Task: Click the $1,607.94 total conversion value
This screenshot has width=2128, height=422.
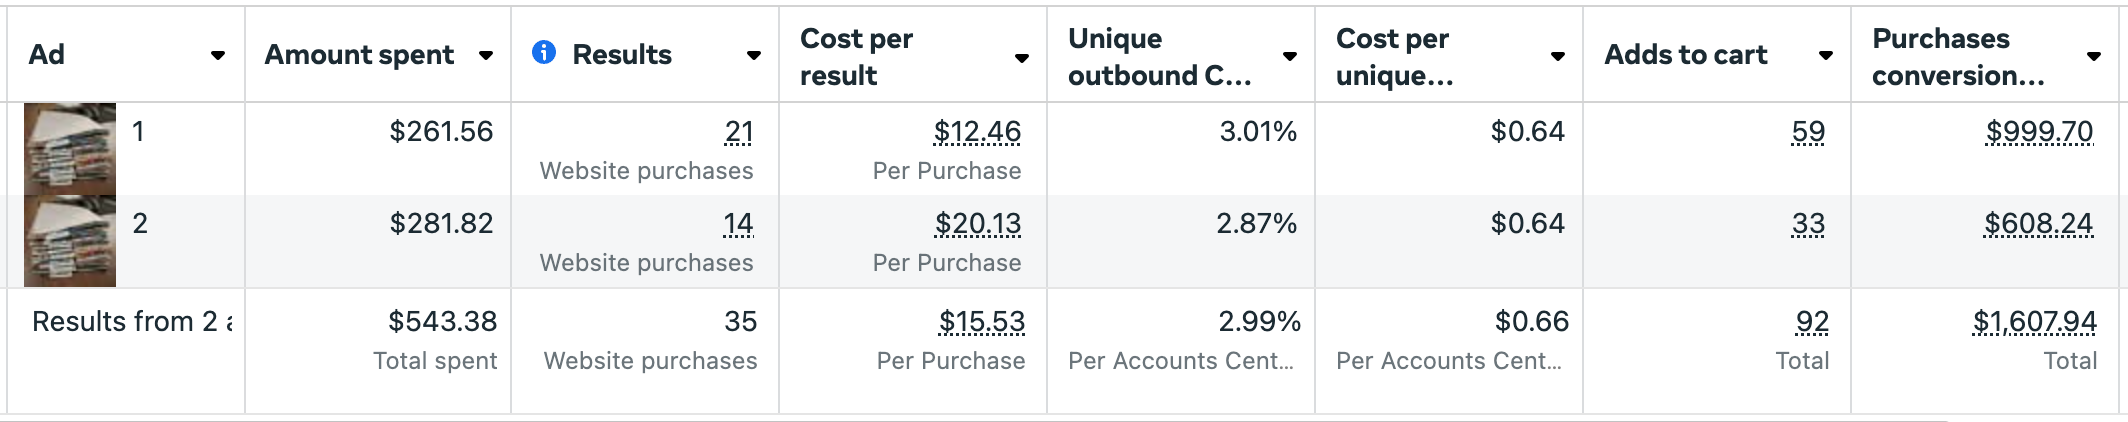Action: tap(2034, 321)
